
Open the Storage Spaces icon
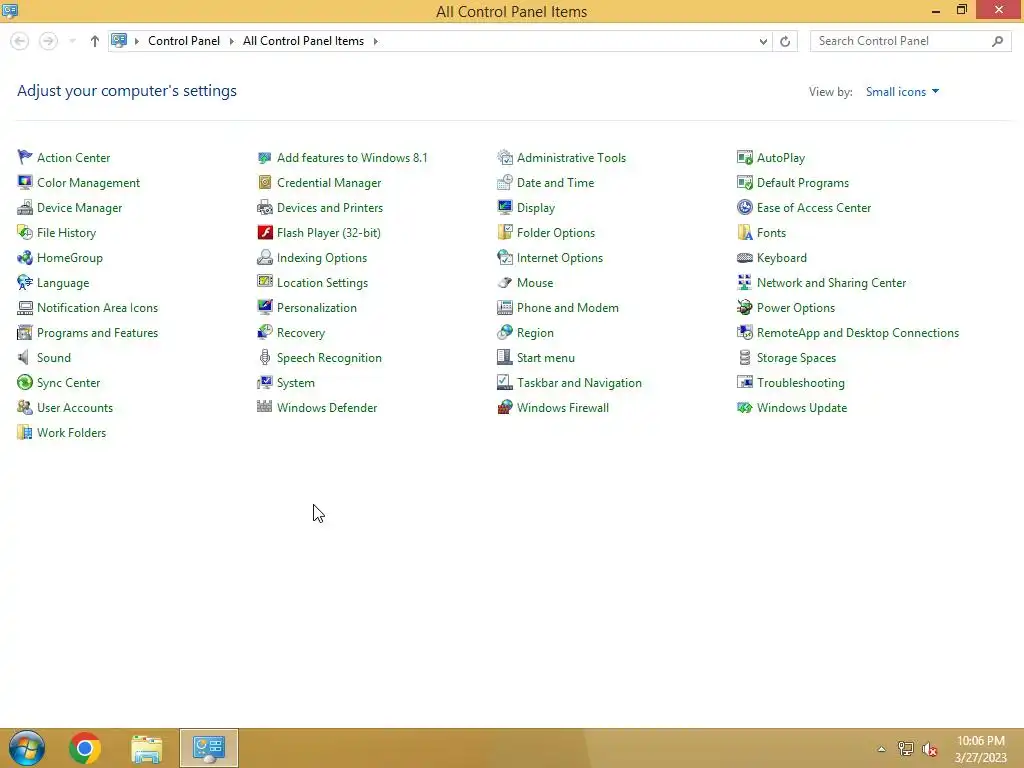744,358
